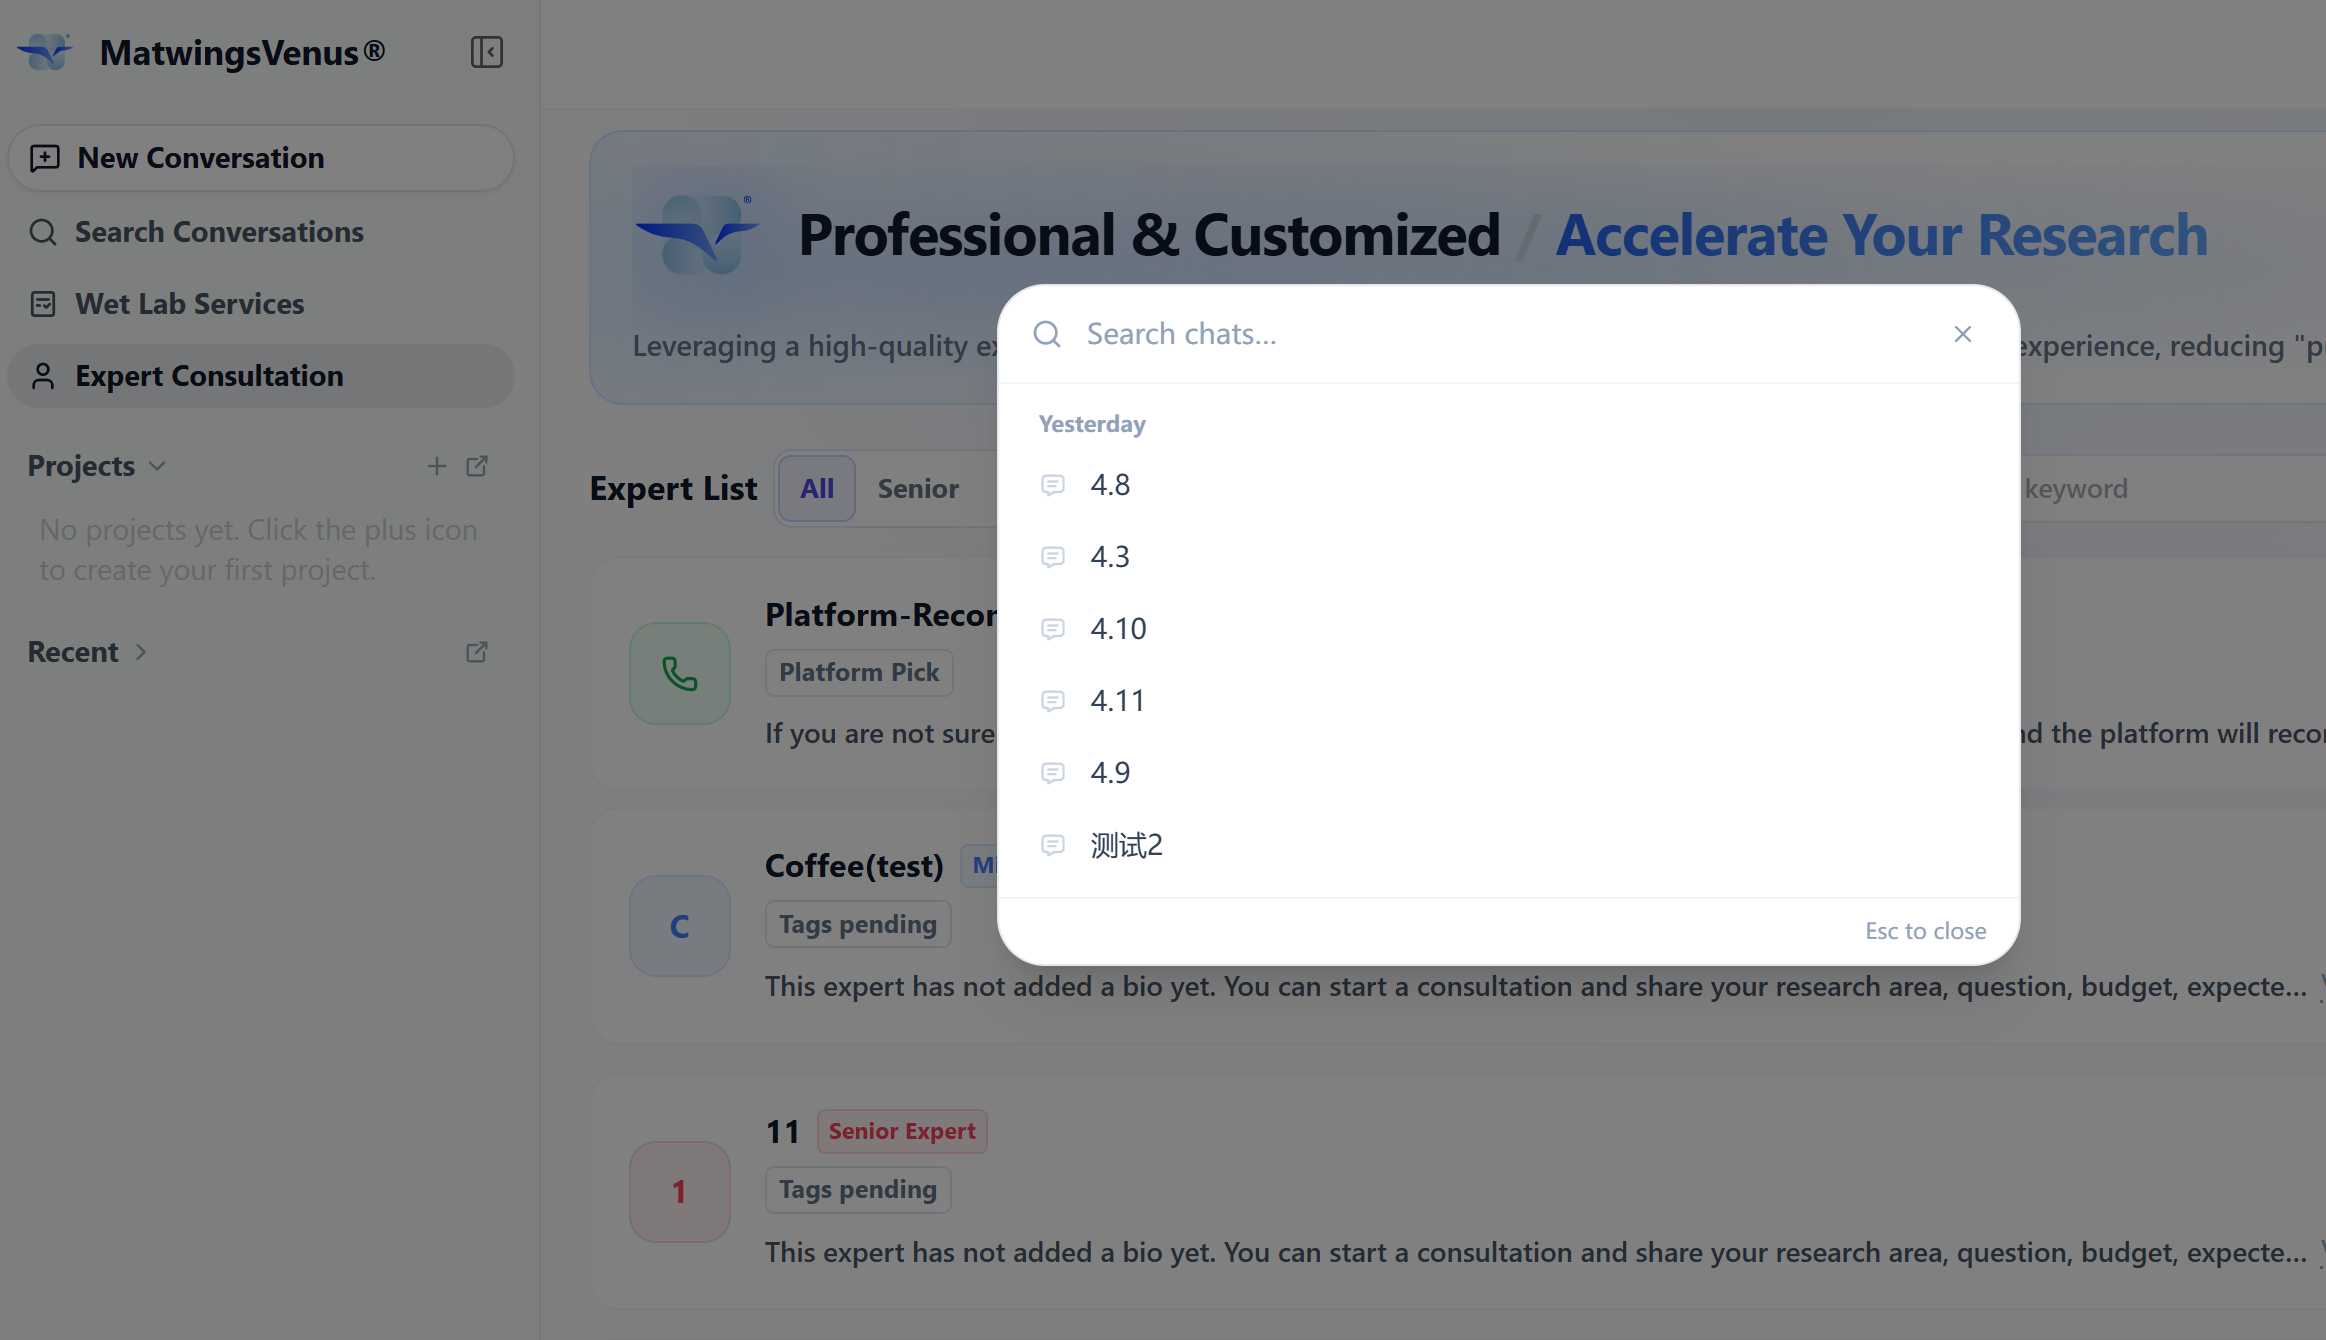Click the red avatar for expert 11
This screenshot has width=2326, height=1340.
(680, 1192)
